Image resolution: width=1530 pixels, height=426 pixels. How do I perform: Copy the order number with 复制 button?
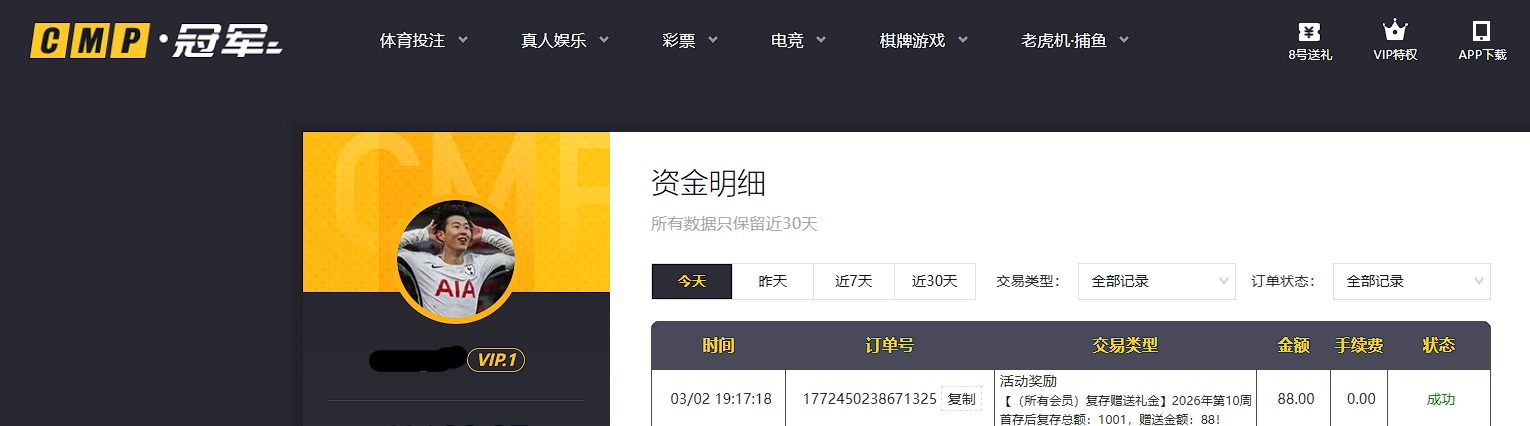pyautogui.click(x=961, y=399)
